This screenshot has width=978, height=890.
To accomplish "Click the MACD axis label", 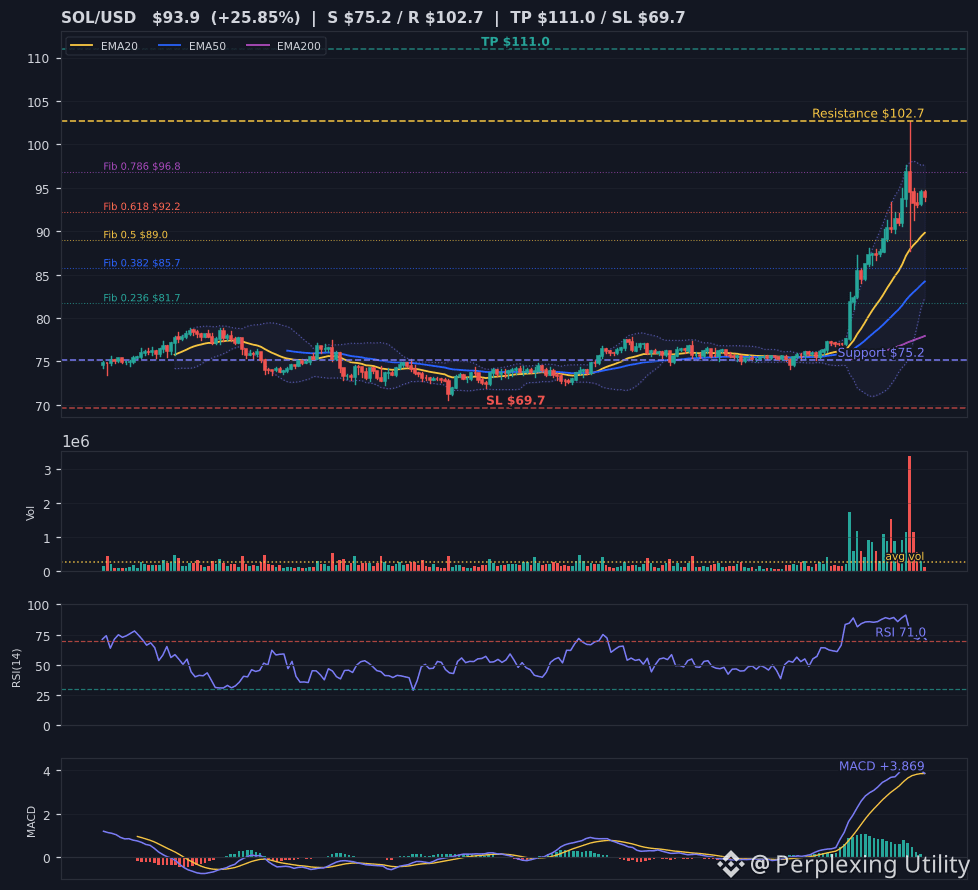I will (31, 822).
